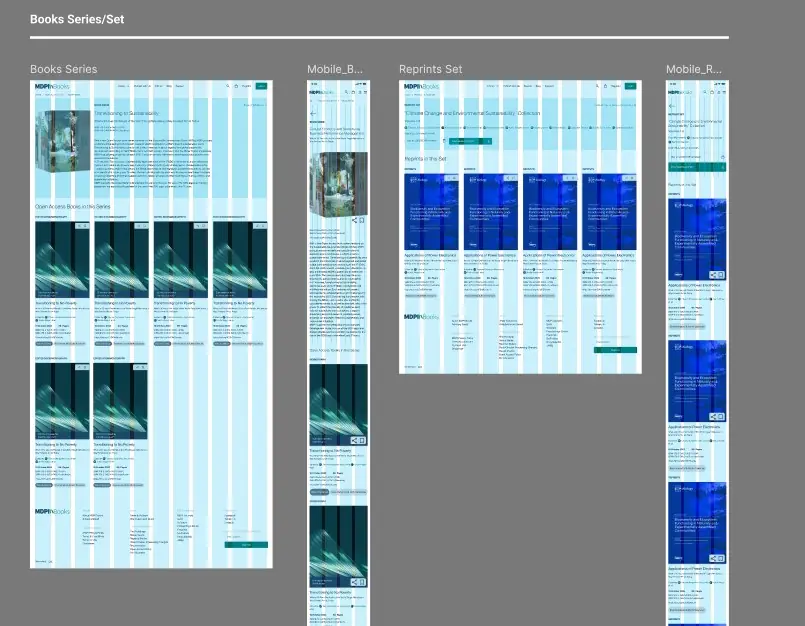
Task: Select fourth blue reprint cover in Reprints Set
Action: point(609,212)
